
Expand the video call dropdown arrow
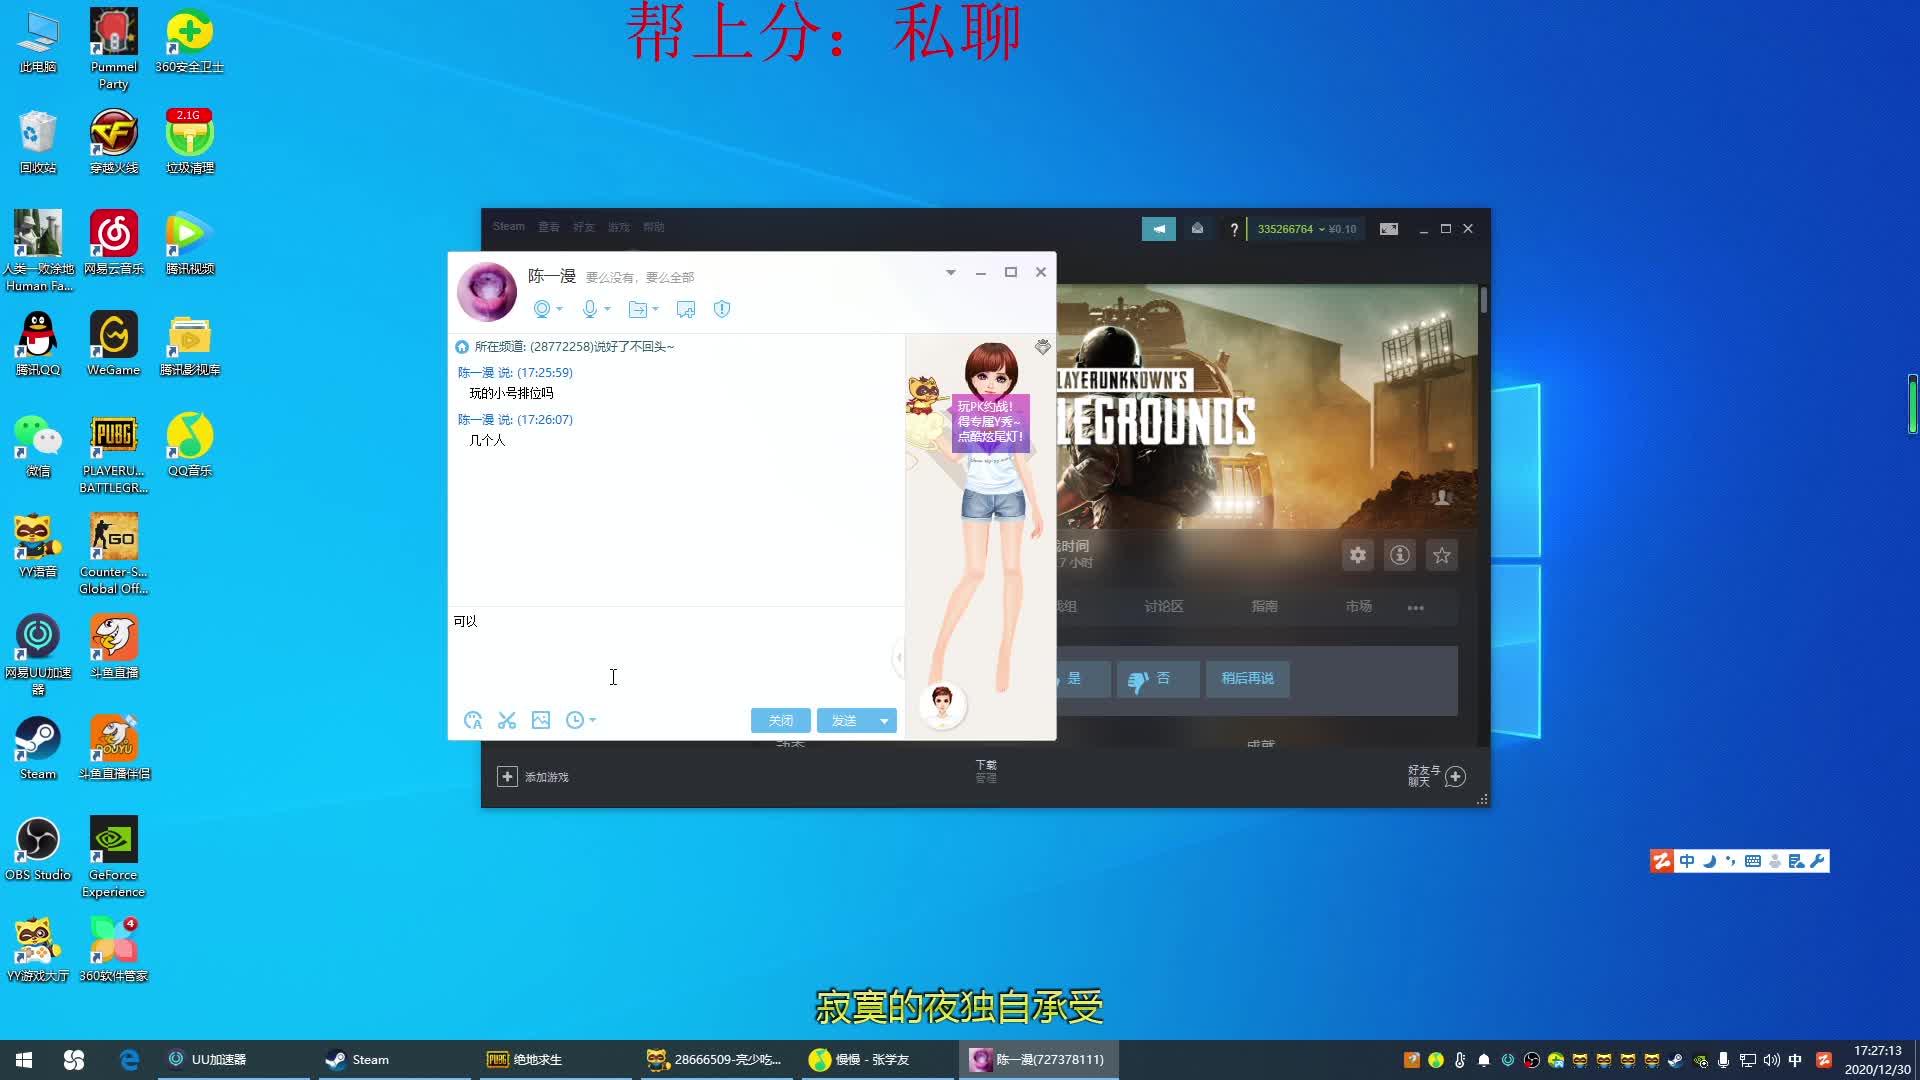tap(559, 309)
